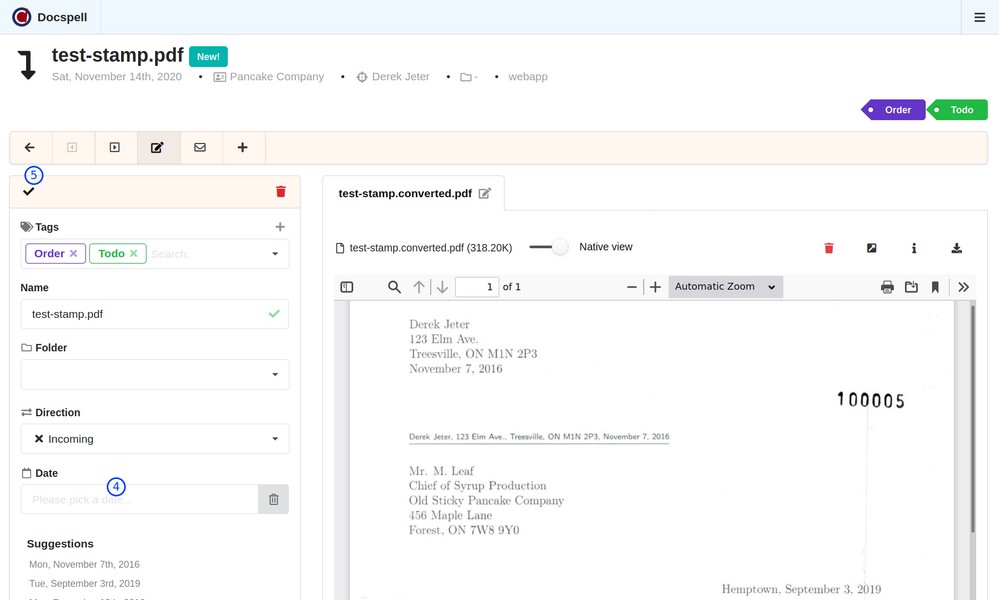Screen dimensions: 999x600
Task: Click the Order tag label
Action: [x=897, y=110]
